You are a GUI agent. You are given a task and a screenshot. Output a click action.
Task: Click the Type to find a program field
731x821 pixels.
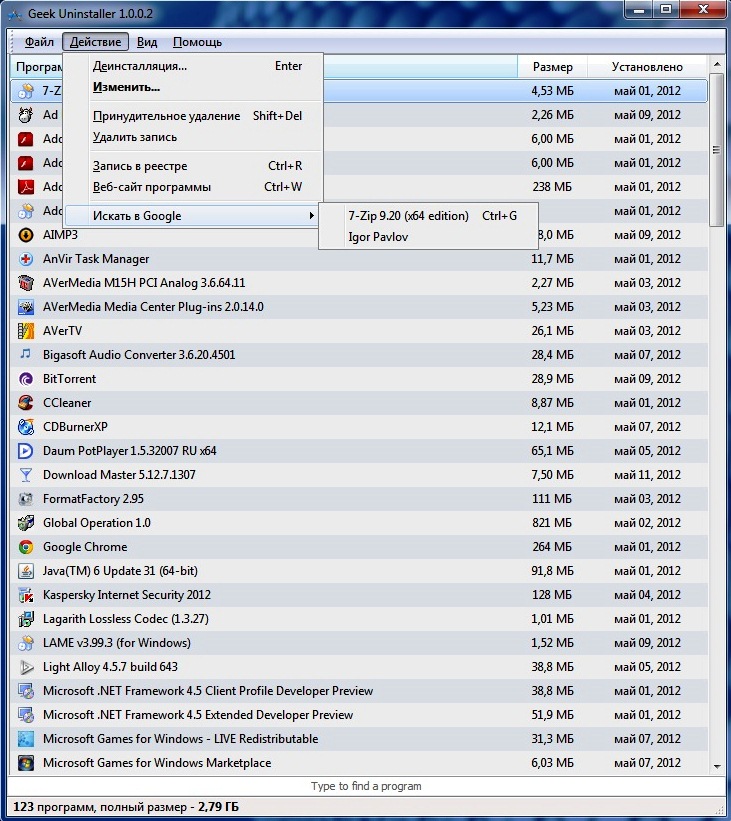[365, 786]
